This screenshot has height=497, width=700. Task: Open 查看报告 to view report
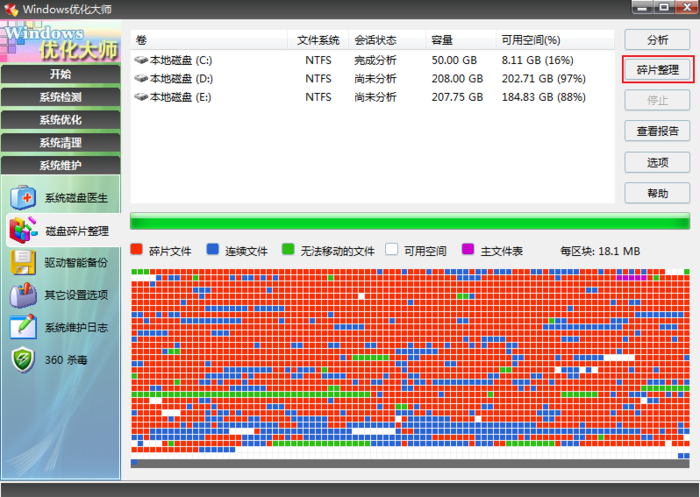tap(657, 131)
